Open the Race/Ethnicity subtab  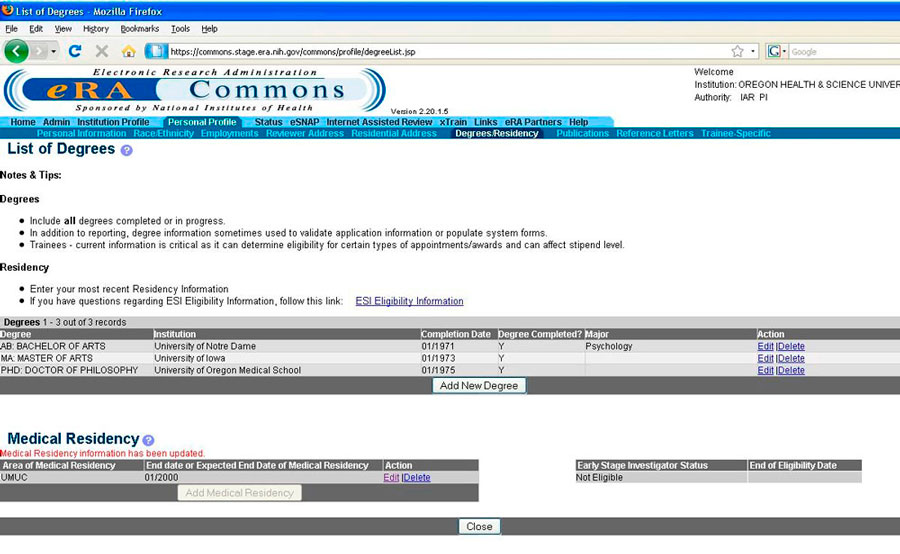(164, 133)
